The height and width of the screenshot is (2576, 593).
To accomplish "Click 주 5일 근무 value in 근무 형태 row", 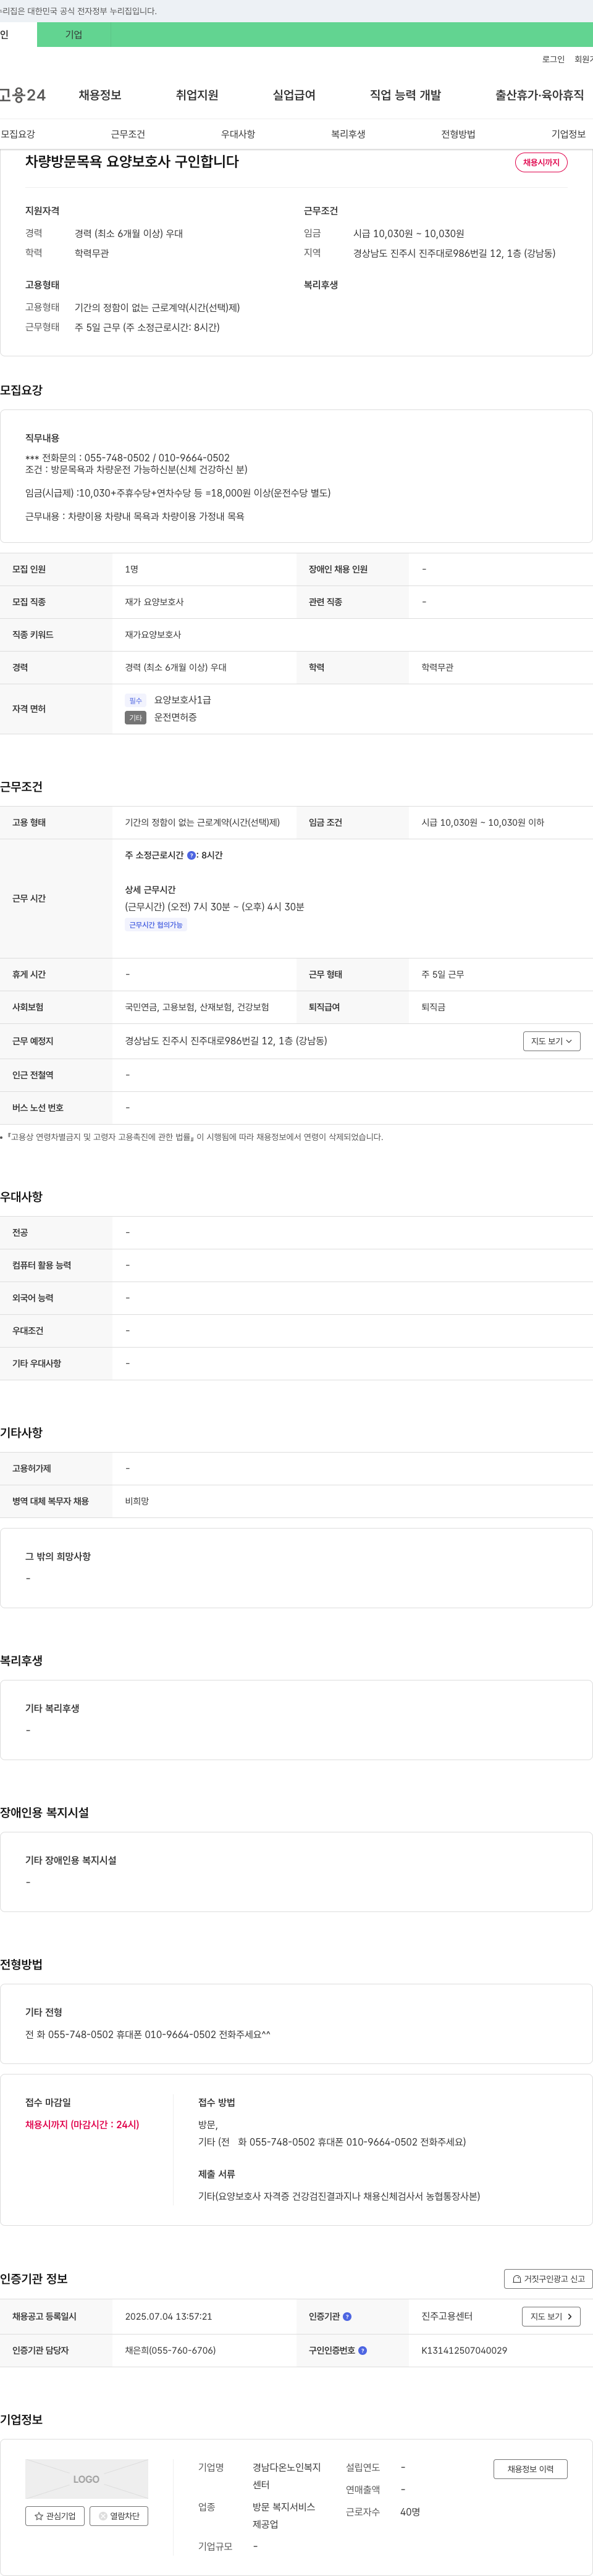I will [443, 974].
